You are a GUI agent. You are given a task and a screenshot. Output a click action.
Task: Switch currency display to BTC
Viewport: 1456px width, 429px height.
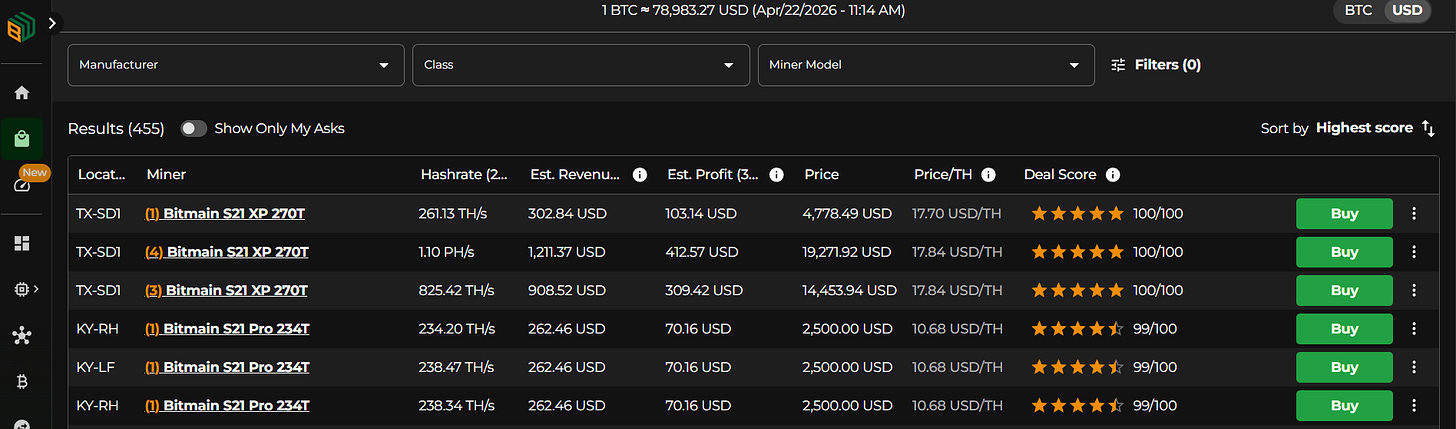[x=1358, y=10]
